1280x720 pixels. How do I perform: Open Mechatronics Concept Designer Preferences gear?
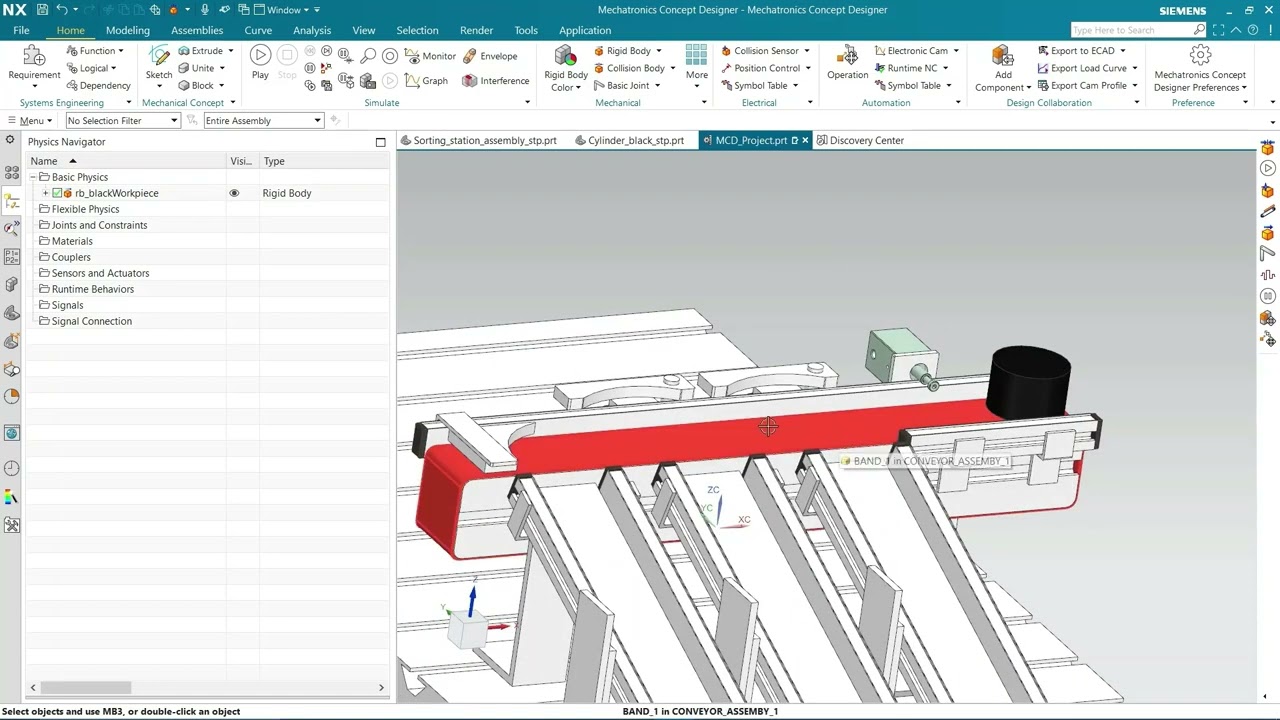tap(1200, 56)
